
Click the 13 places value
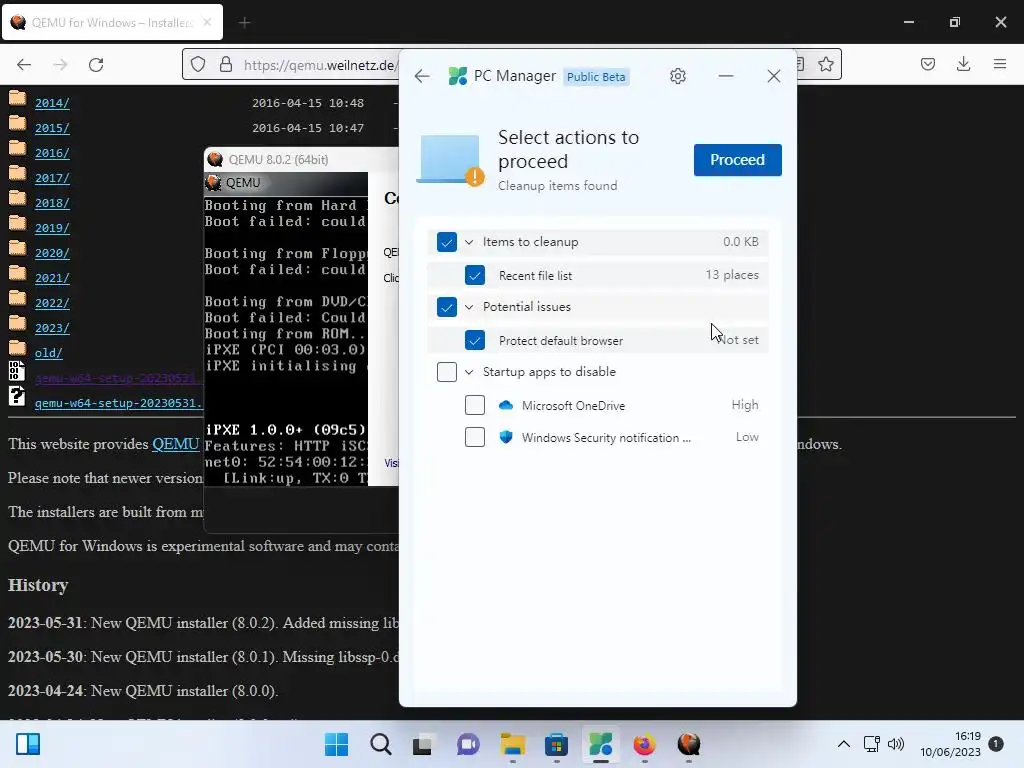(732, 275)
